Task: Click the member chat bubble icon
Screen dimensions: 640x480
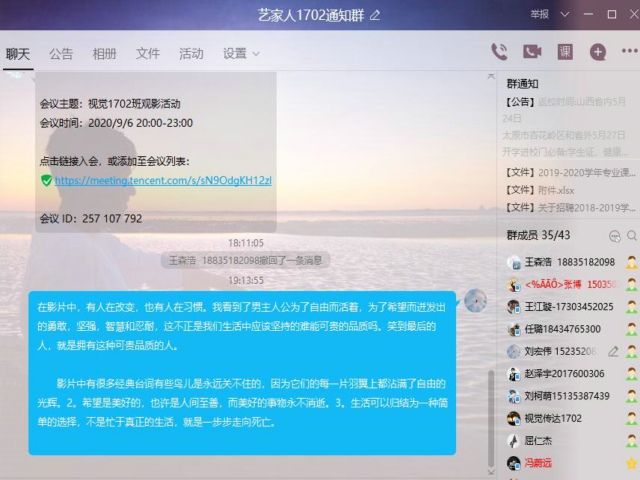Action: pos(614,236)
